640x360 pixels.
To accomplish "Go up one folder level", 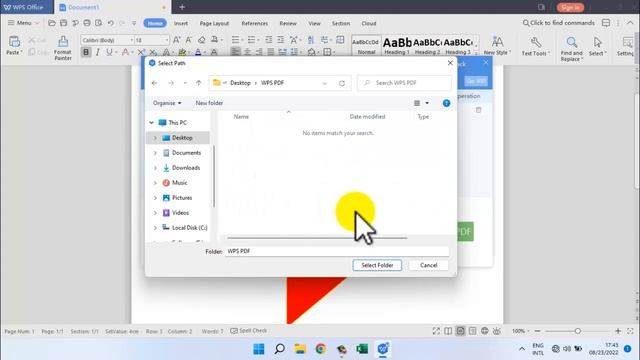I will 198,83.
